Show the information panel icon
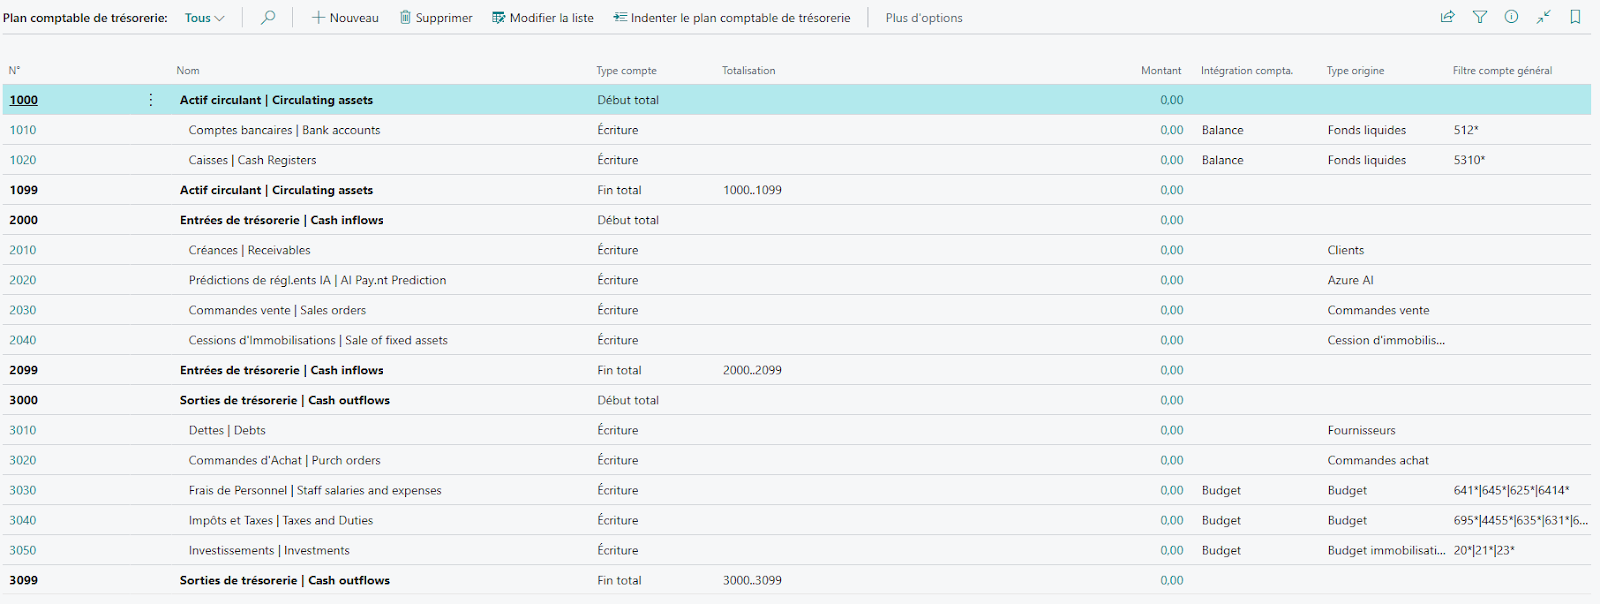 click(x=1511, y=17)
